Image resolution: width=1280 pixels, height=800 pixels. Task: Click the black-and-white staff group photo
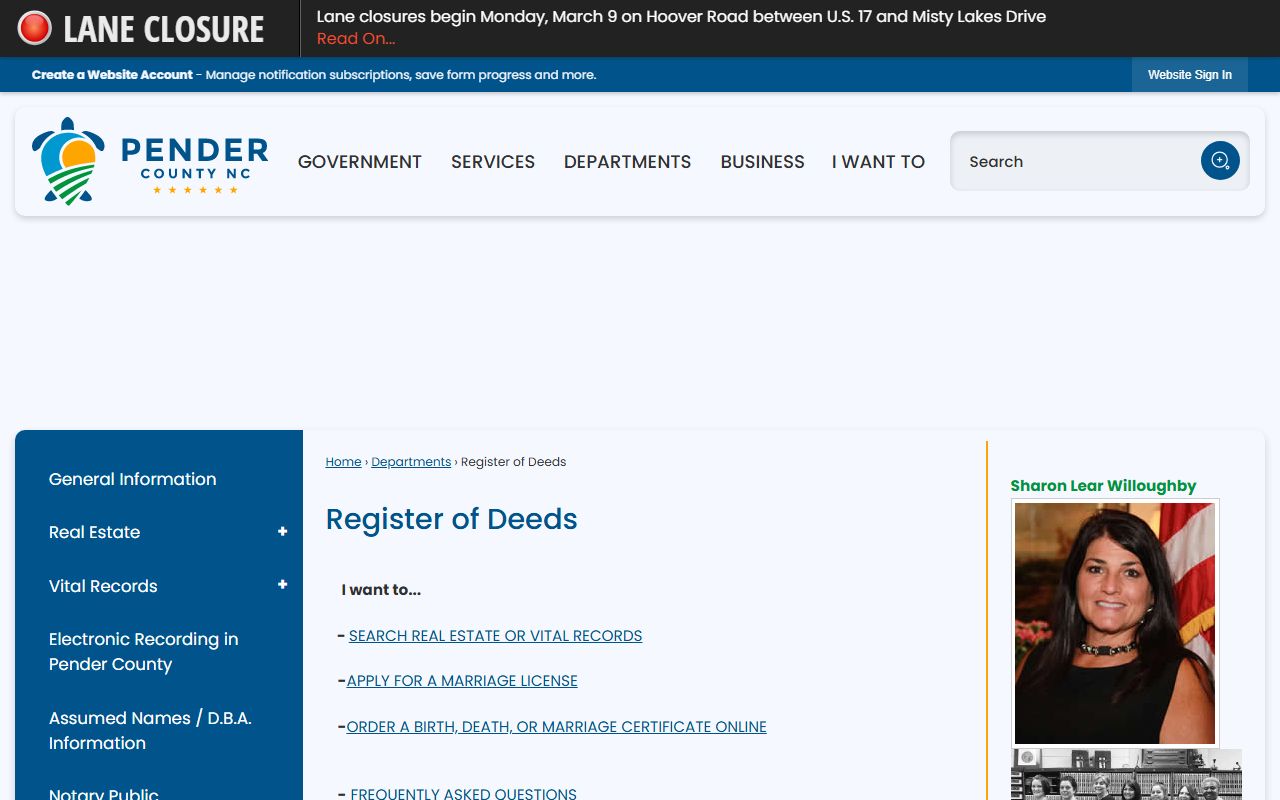tap(1126, 774)
